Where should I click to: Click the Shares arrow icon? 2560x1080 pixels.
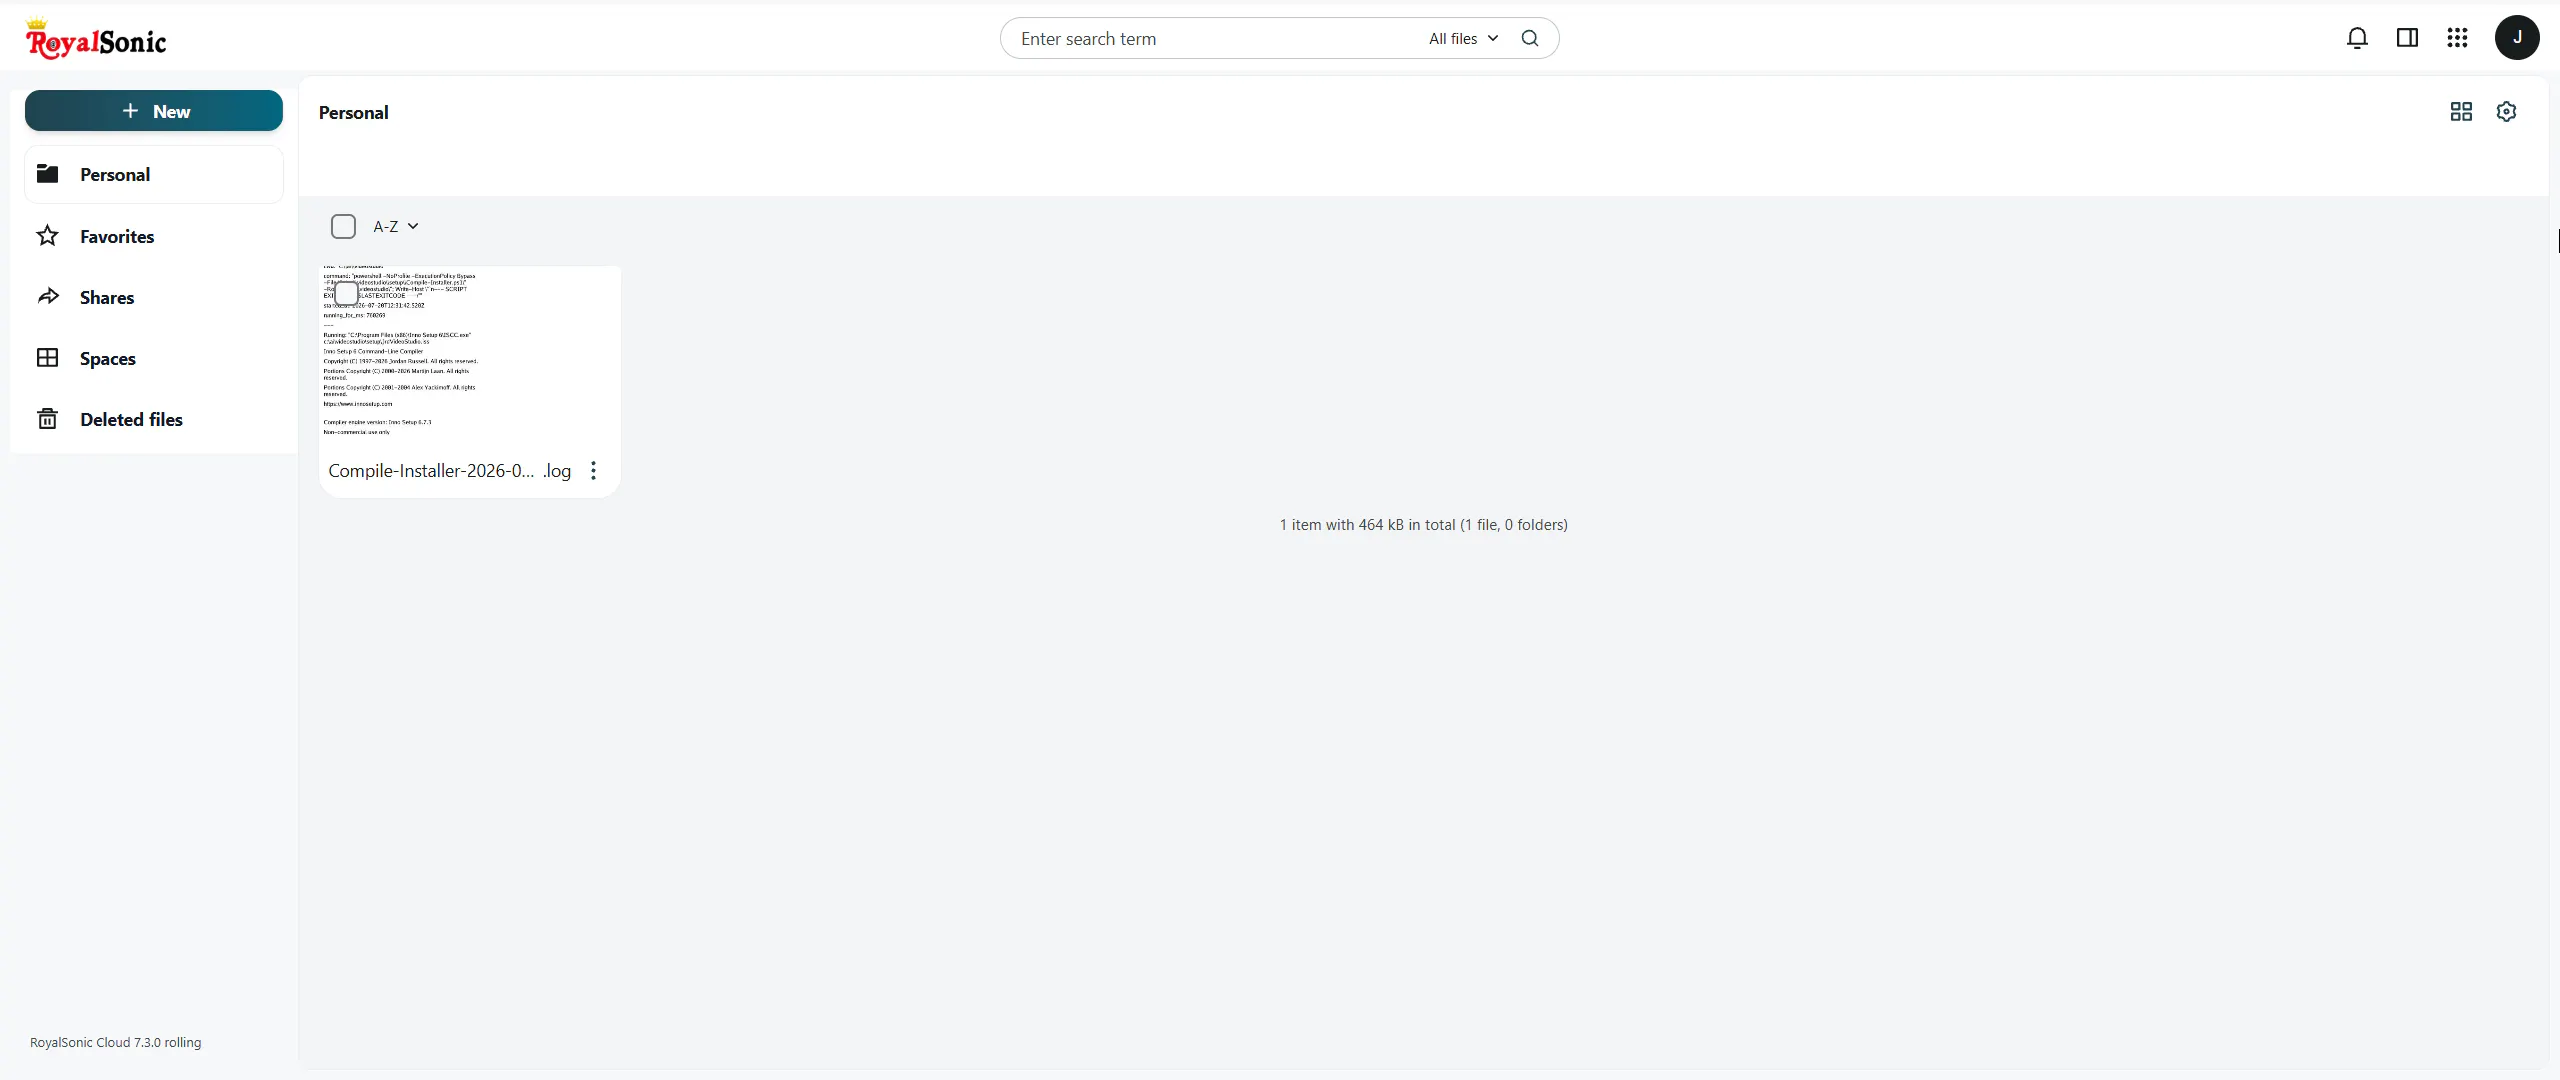pyautogui.click(x=47, y=297)
